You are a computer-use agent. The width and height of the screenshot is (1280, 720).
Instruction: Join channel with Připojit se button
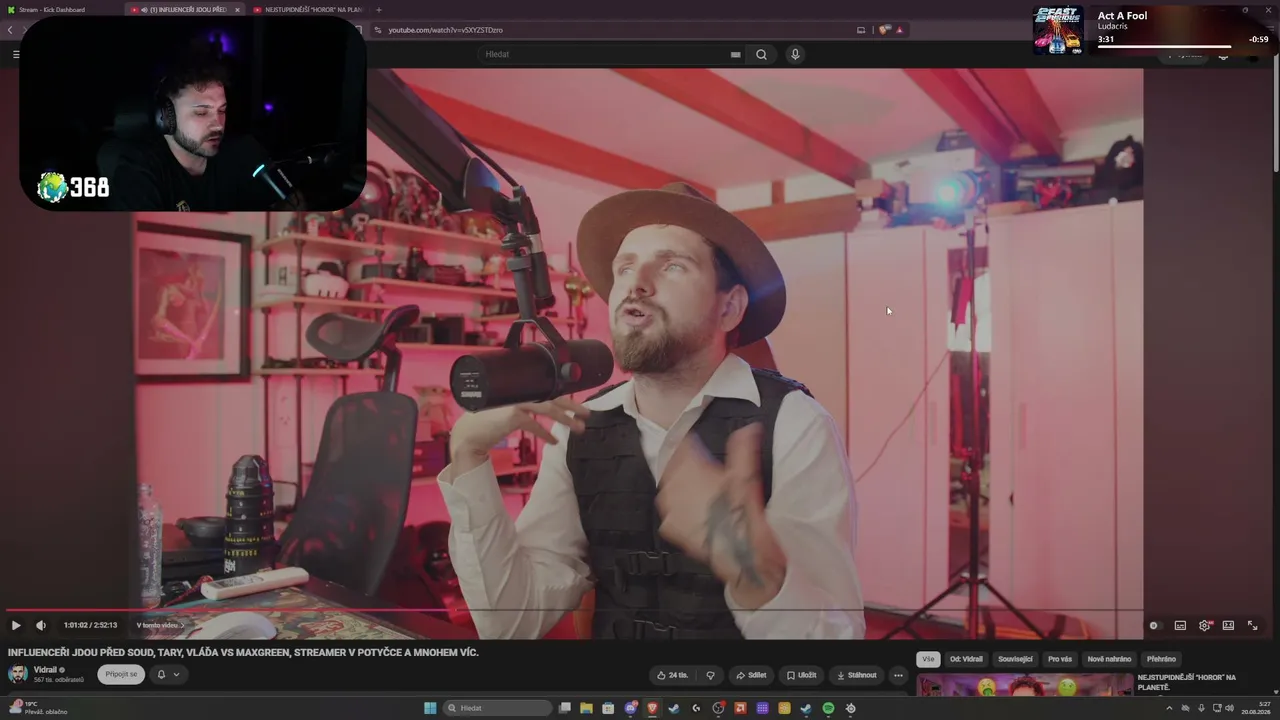pos(121,674)
